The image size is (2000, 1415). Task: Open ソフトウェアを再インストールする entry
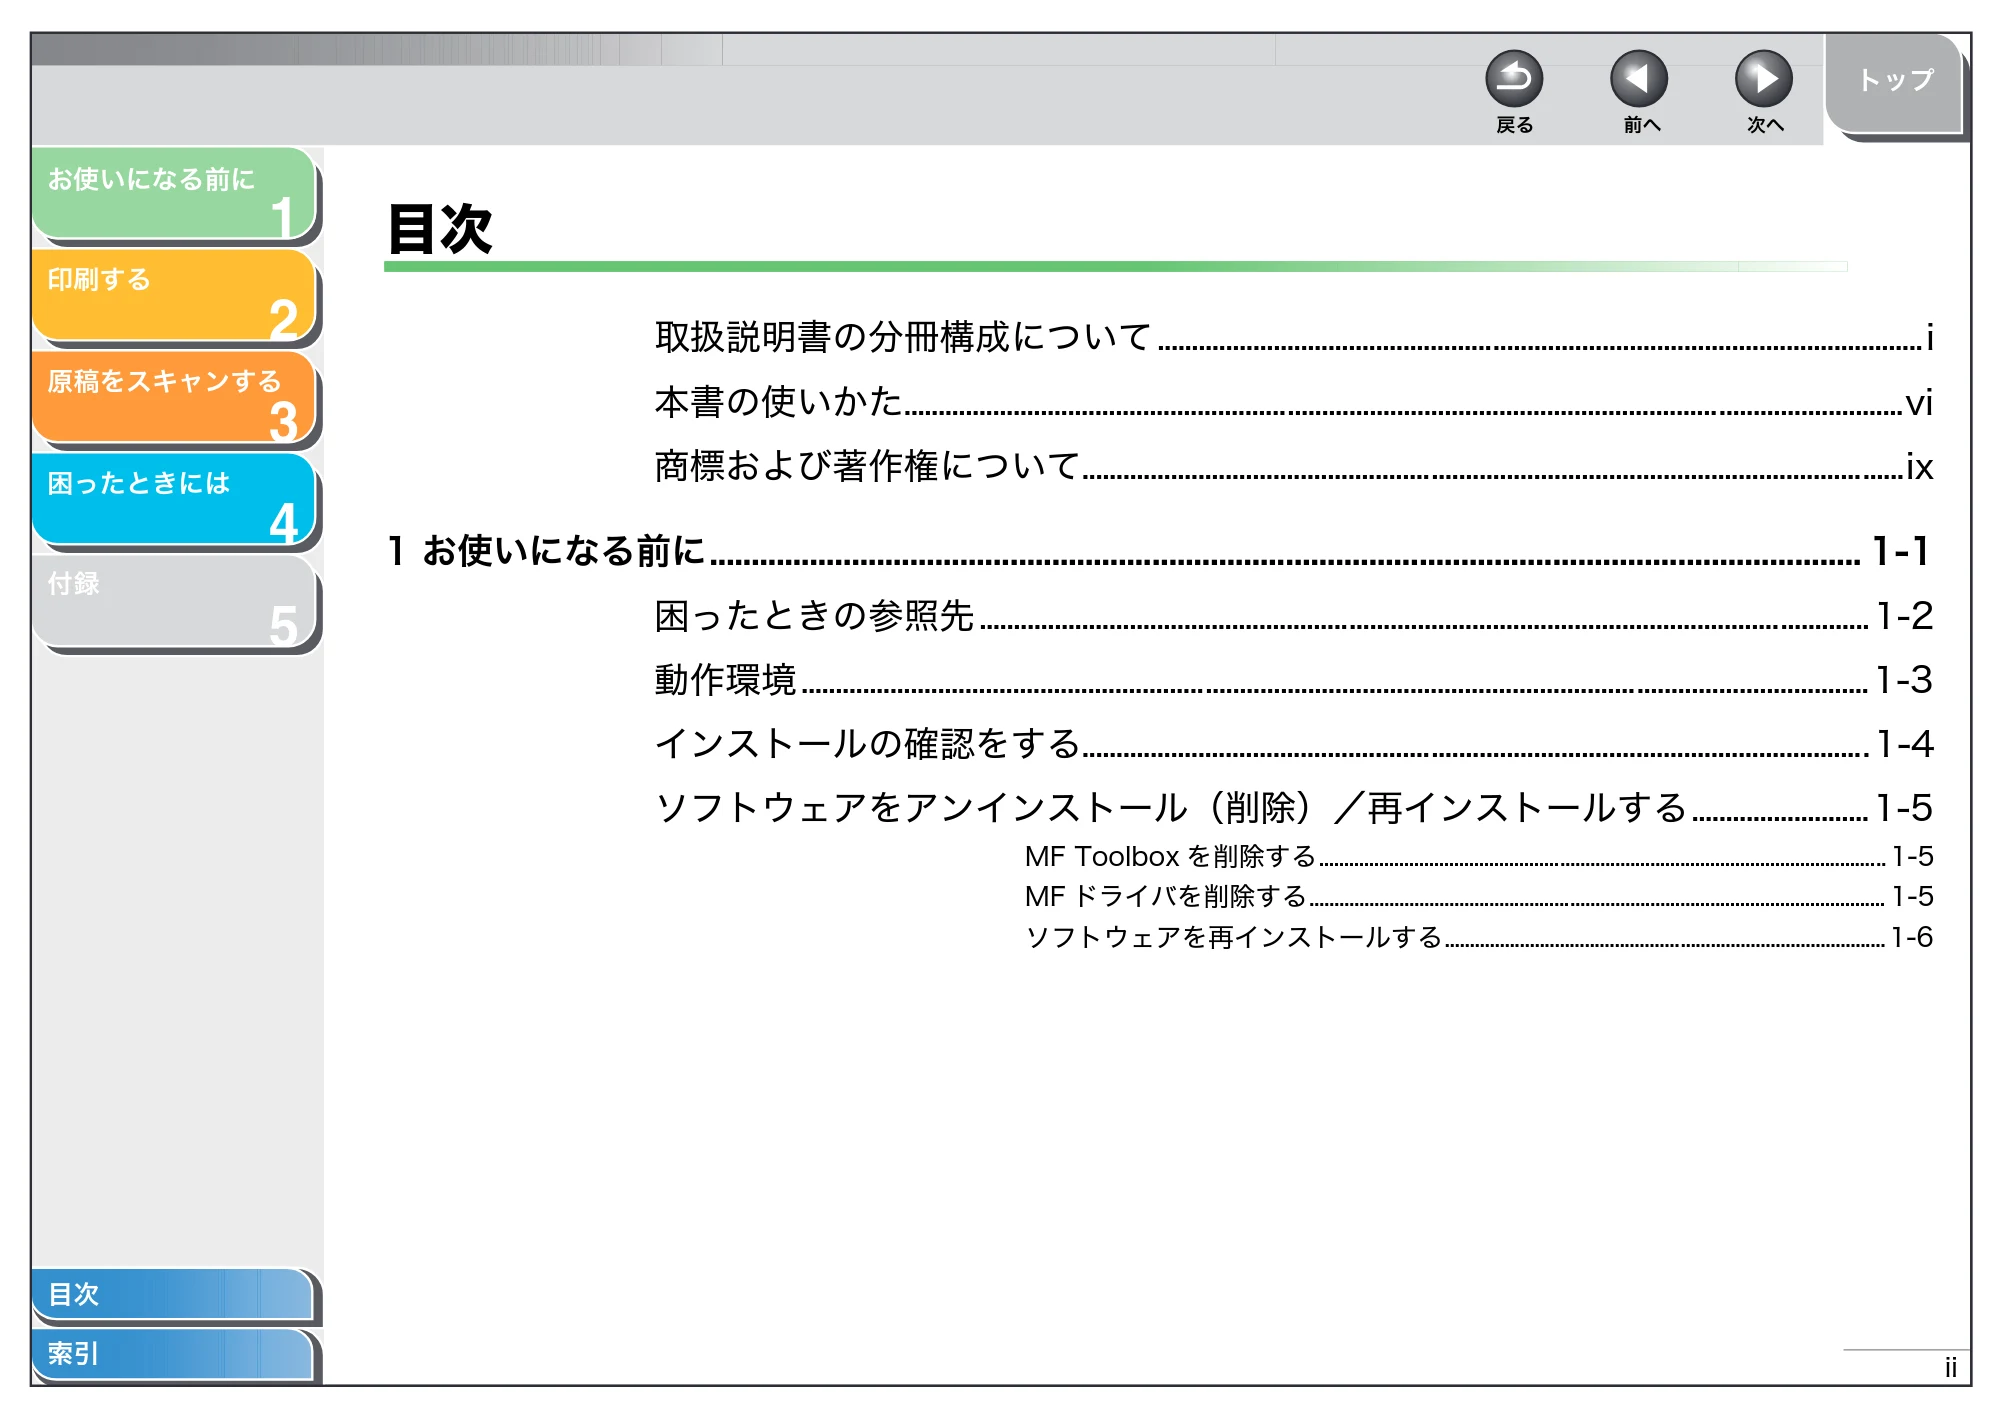[x=1479, y=937]
